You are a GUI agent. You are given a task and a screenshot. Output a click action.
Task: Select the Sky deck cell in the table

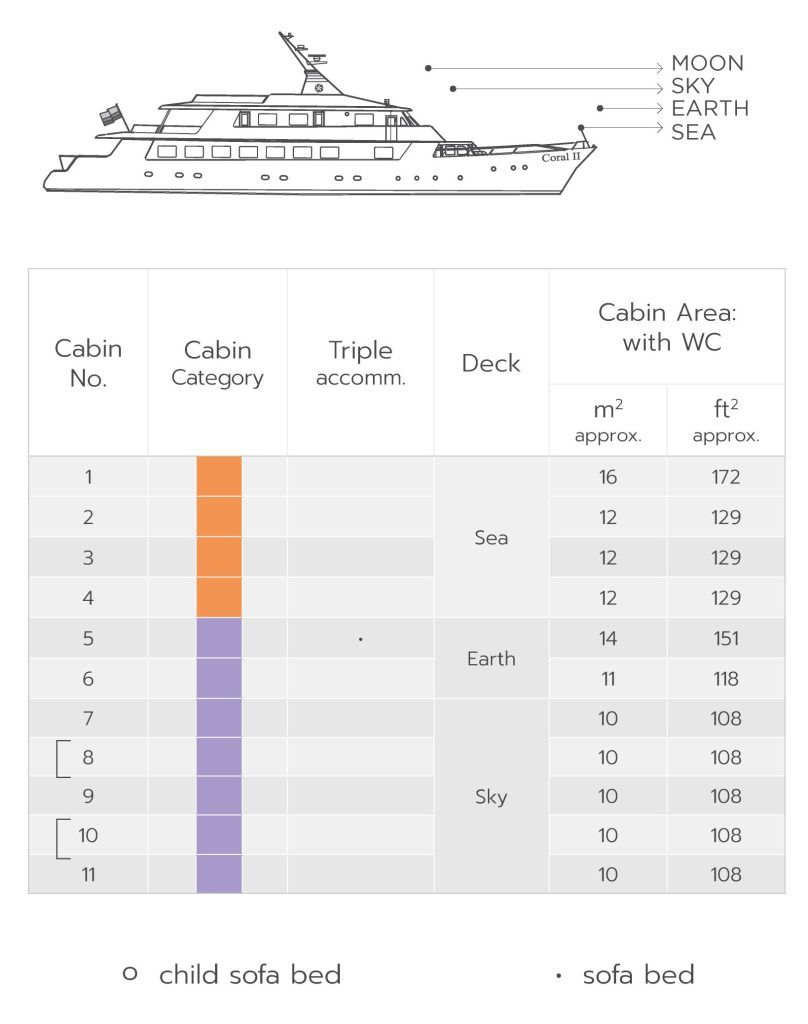(x=491, y=797)
